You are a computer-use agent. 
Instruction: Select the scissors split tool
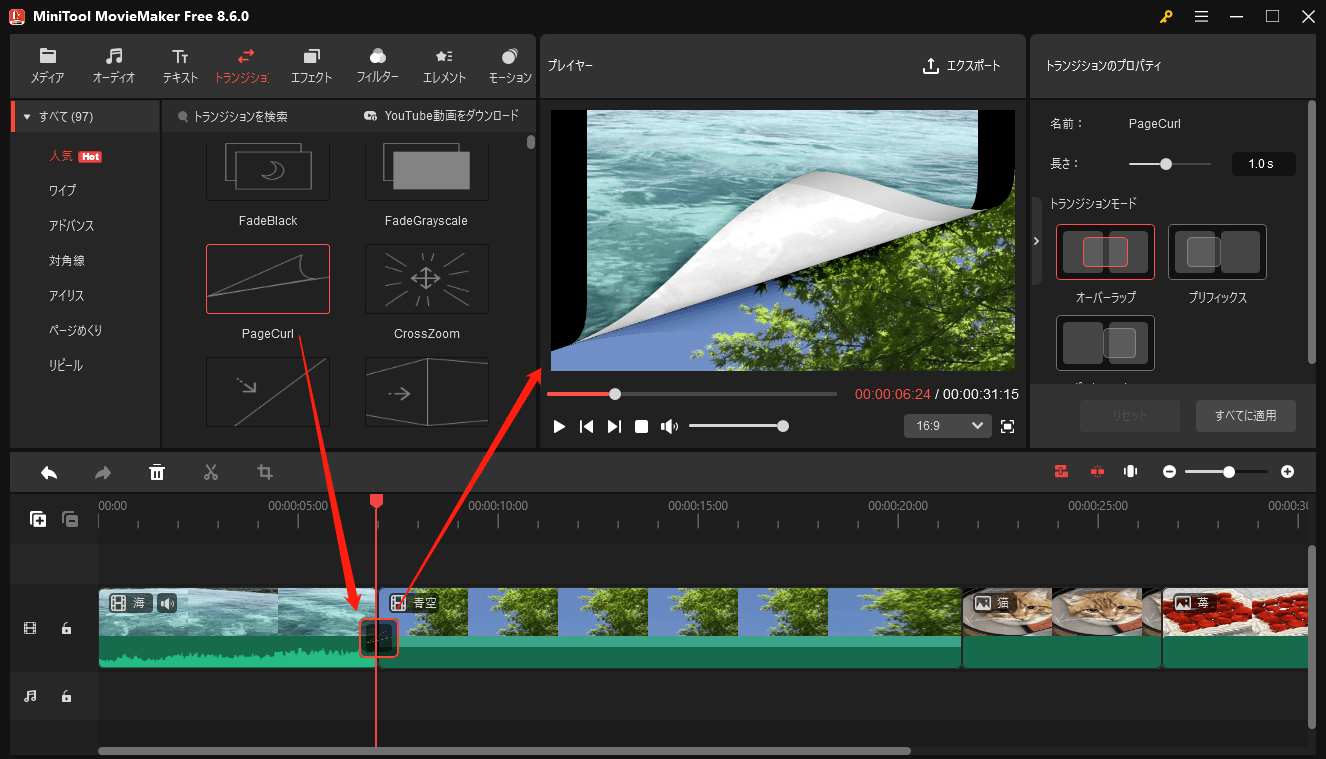[x=211, y=471]
